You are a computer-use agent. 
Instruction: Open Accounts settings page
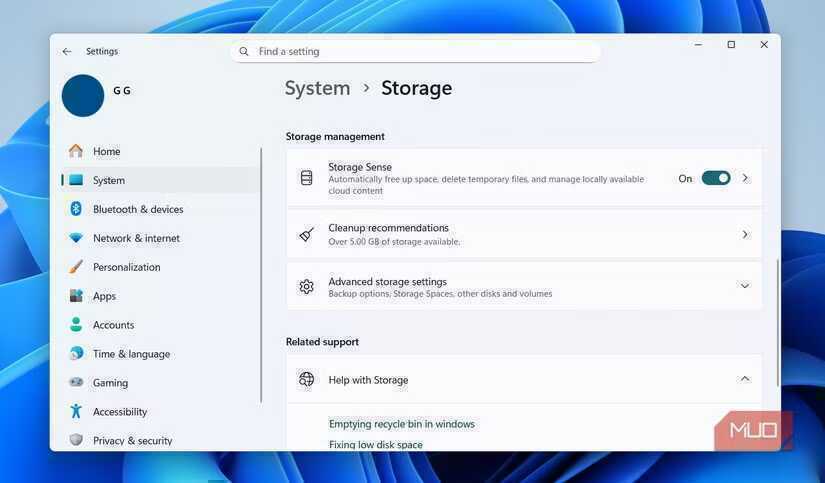[113, 325]
